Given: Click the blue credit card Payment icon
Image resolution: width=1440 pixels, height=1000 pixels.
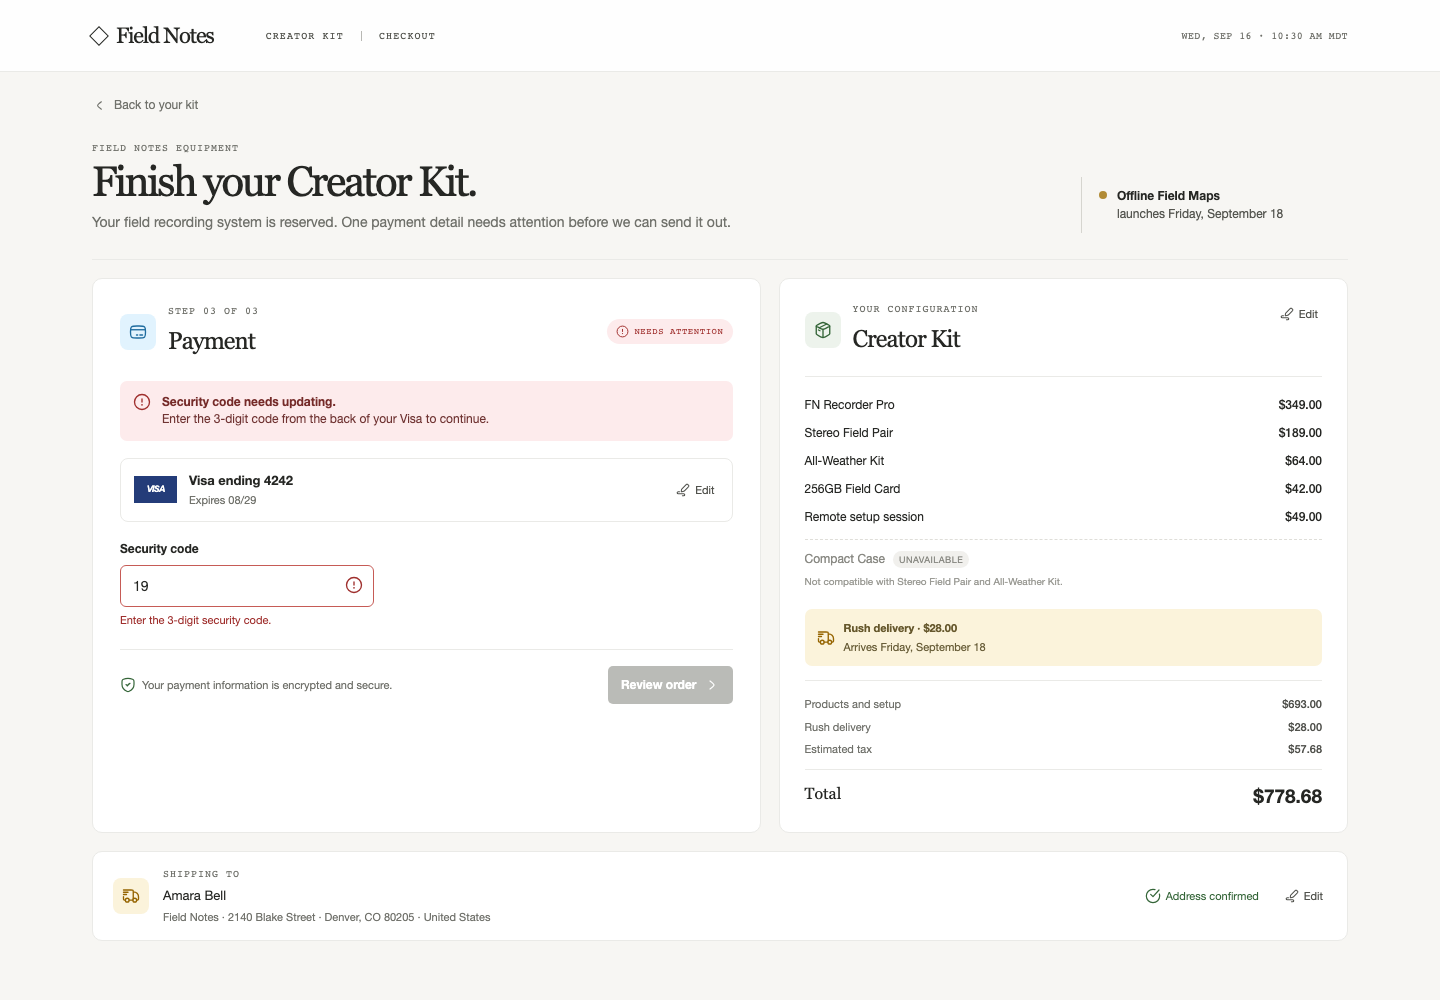Looking at the screenshot, I should click(x=138, y=332).
